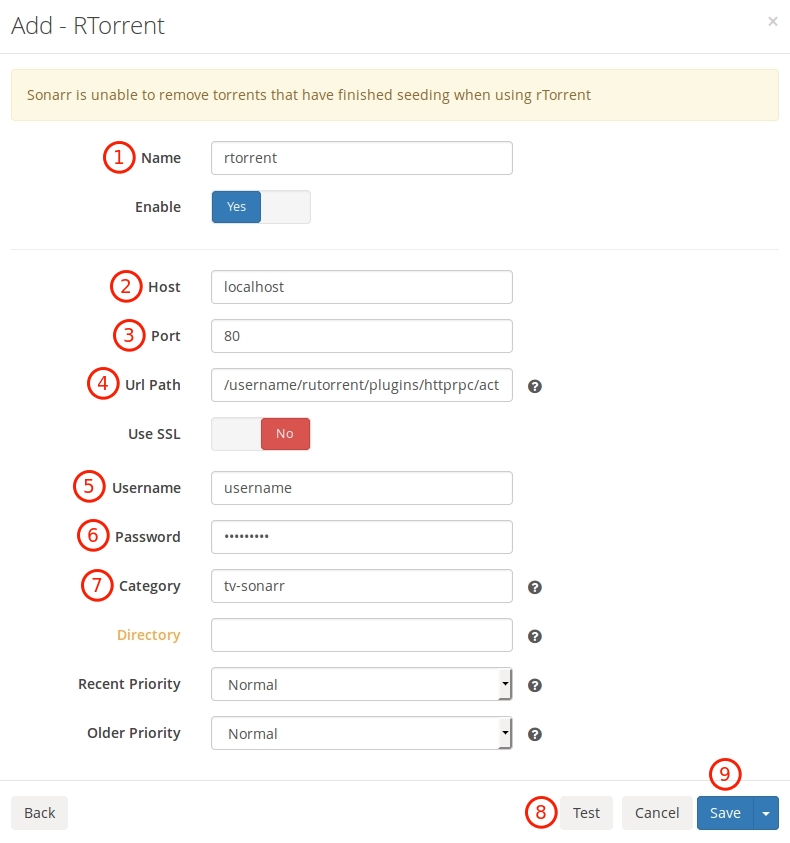The height and width of the screenshot is (843, 790).
Task: Toggle the Use SSL switch set to No
Action: 261,434
